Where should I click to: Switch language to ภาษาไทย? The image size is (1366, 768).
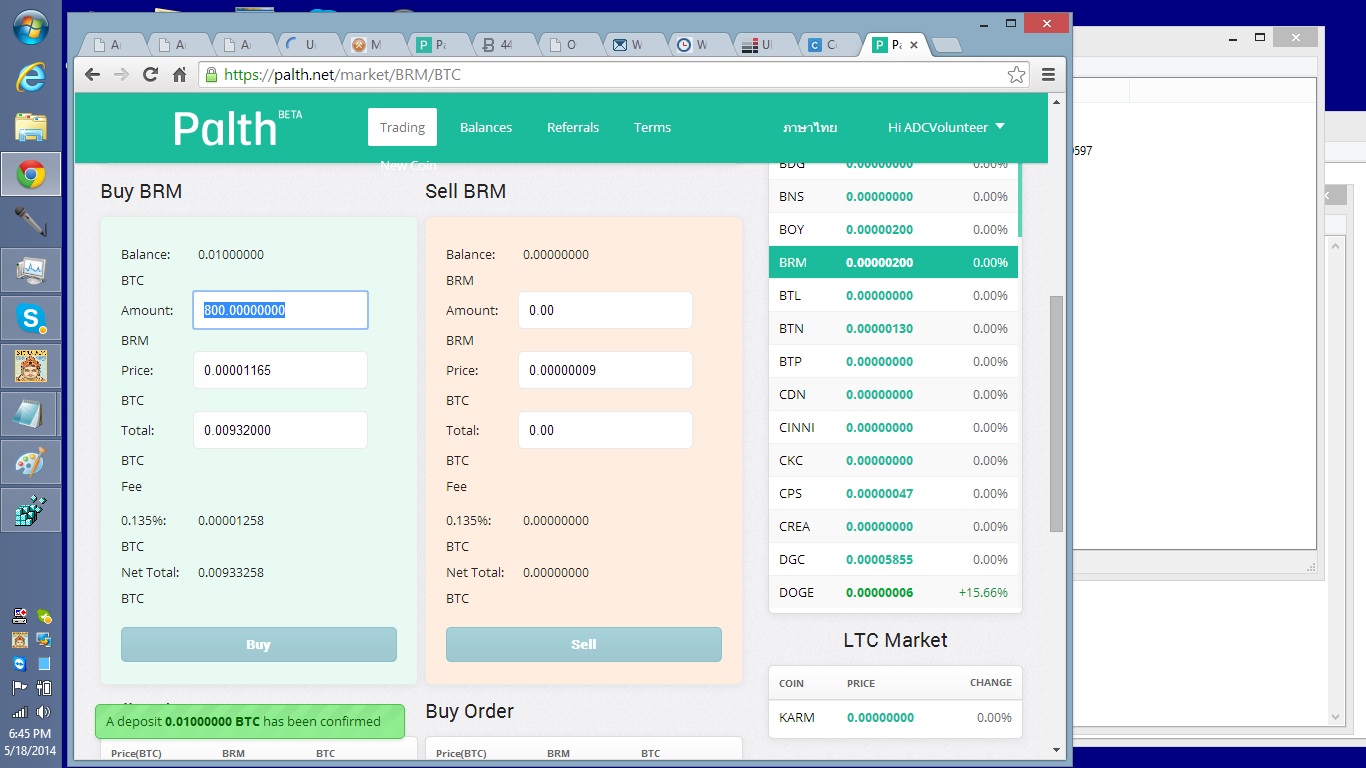(x=810, y=127)
